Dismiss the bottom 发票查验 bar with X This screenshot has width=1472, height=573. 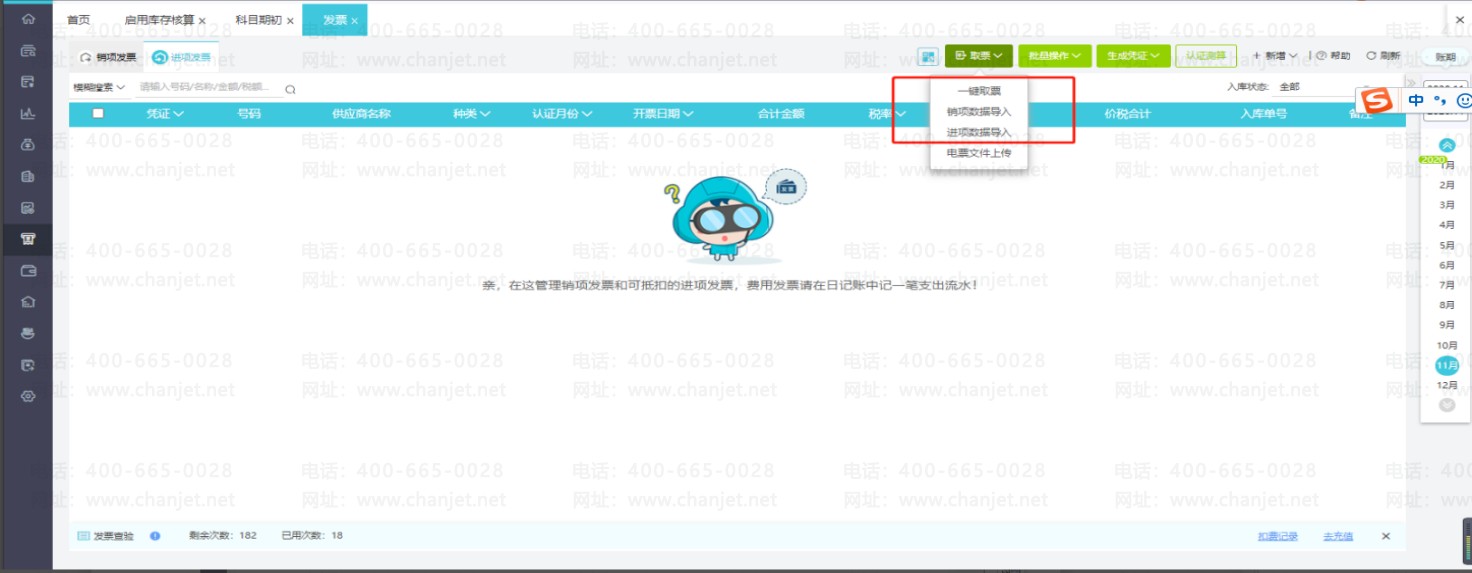coord(1386,536)
